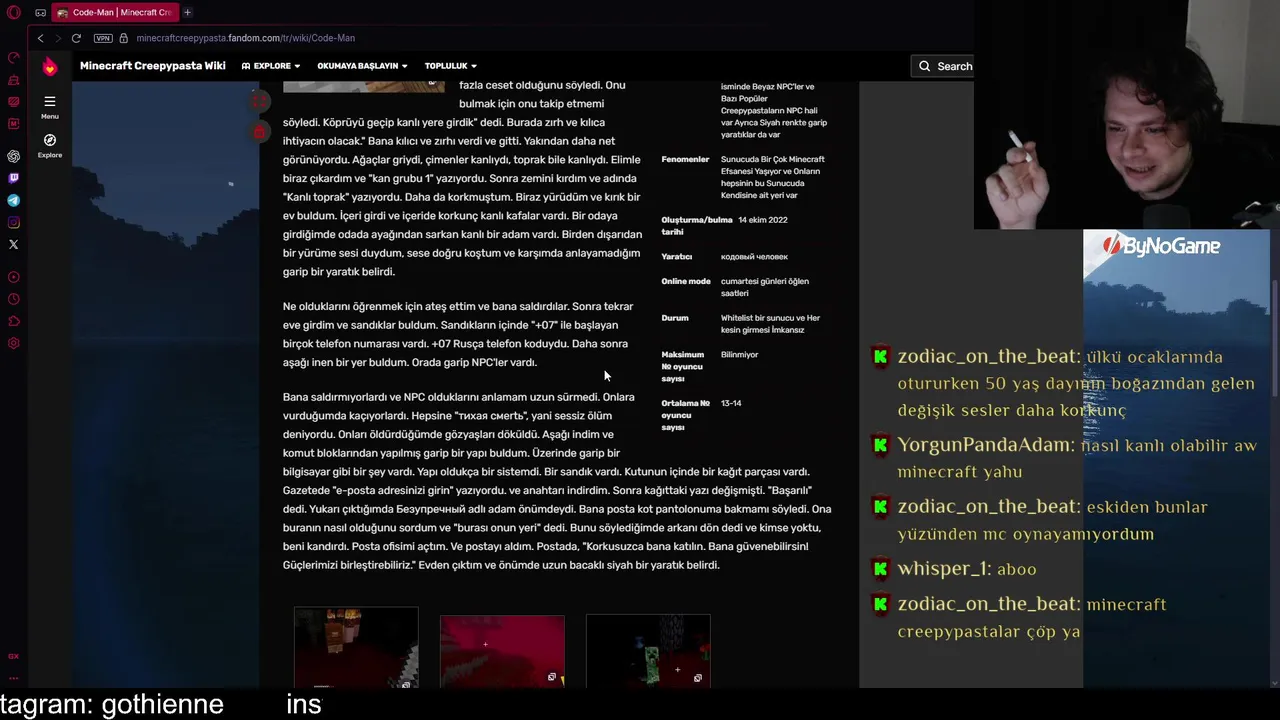This screenshot has width=1280, height=720.
Task: Open the Opera browser main menu
Action: pos(14,13)
